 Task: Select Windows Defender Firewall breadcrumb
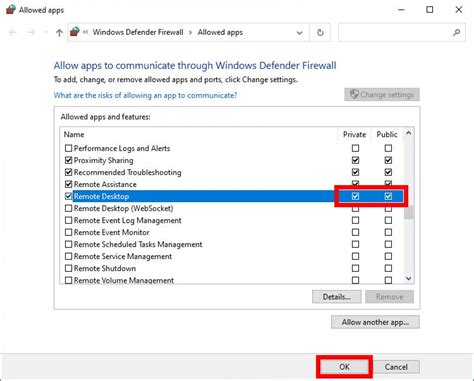coord(138,32)
